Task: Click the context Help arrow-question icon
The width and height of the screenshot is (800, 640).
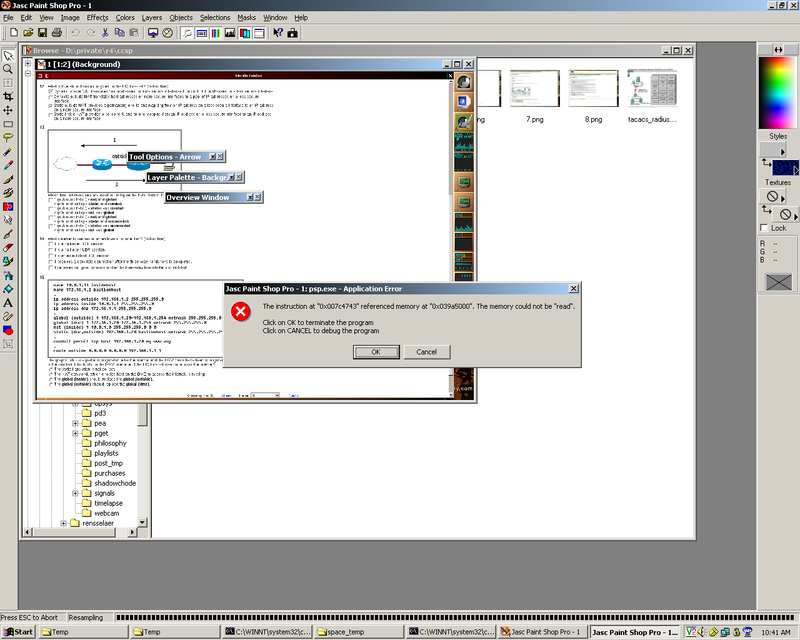Action: [278, 33]
